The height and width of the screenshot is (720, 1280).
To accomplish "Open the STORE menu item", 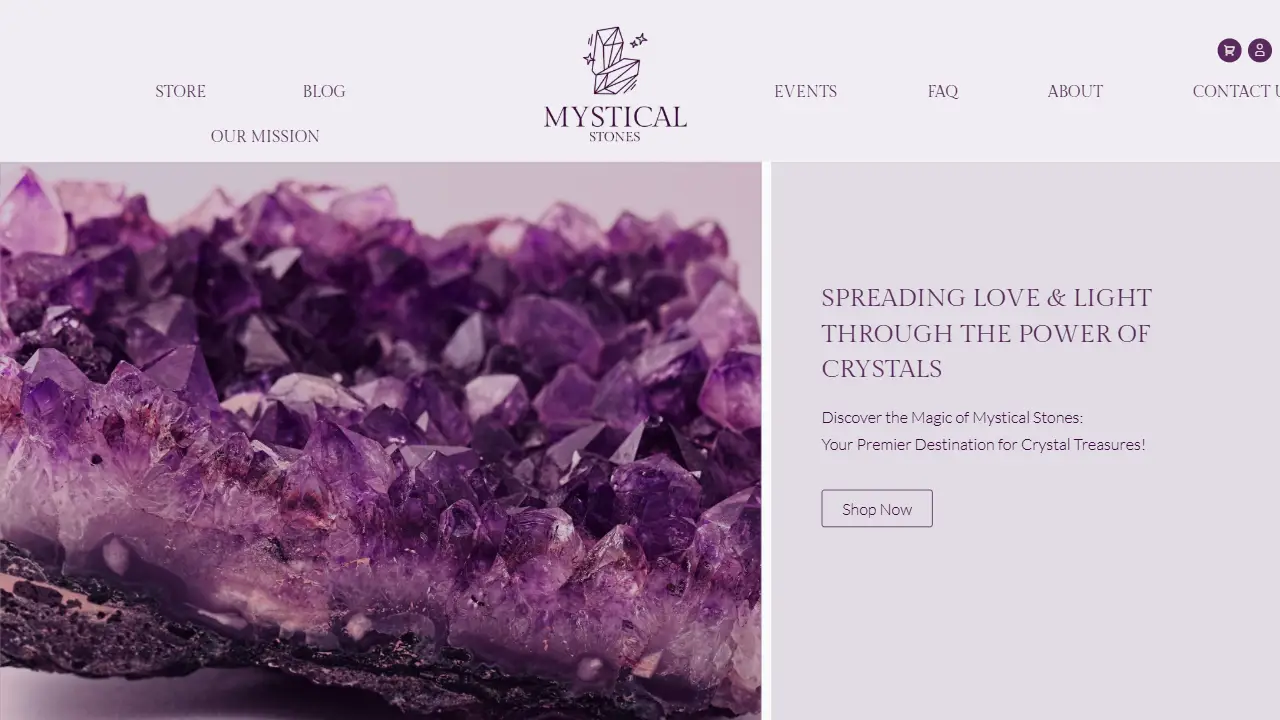I will click(x=180, y=91).
